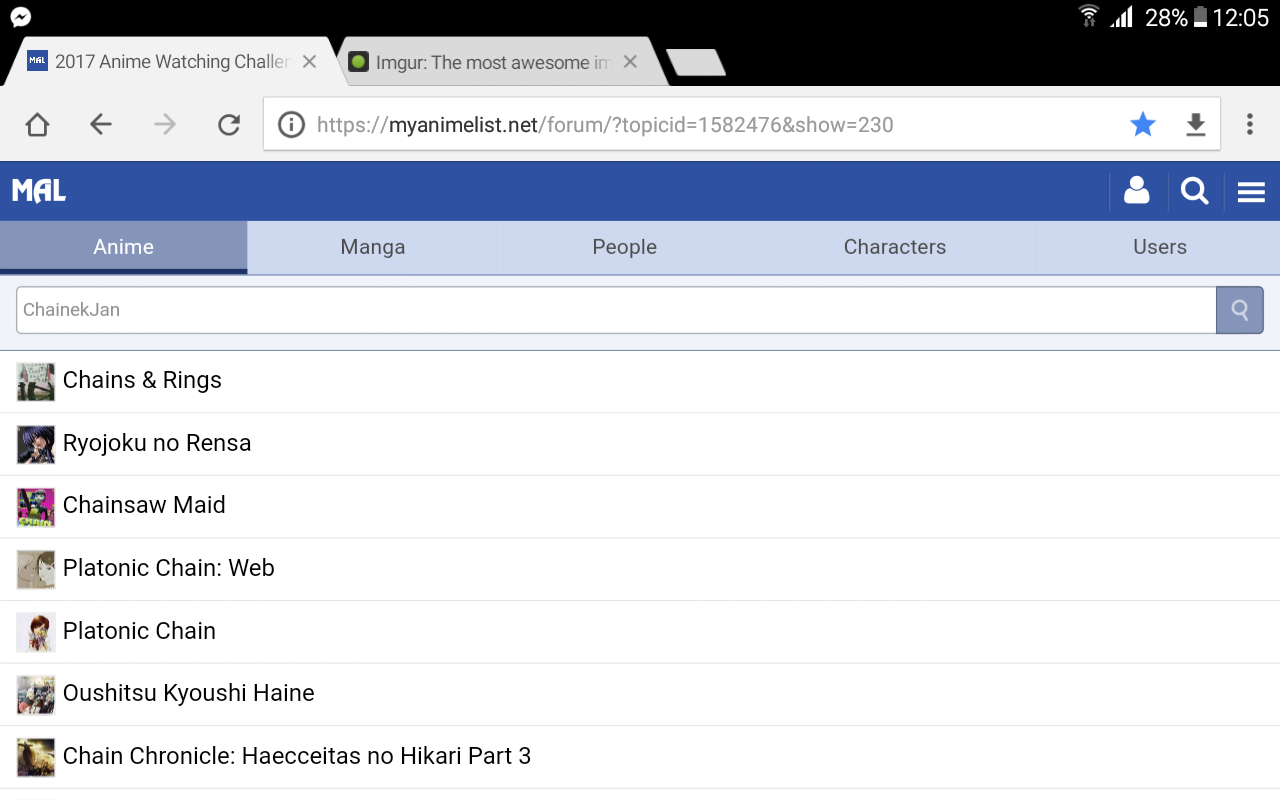Open the MAL hamburger menu
Viewport: 1280px width, 800px height.
(x=1251, y=191)
